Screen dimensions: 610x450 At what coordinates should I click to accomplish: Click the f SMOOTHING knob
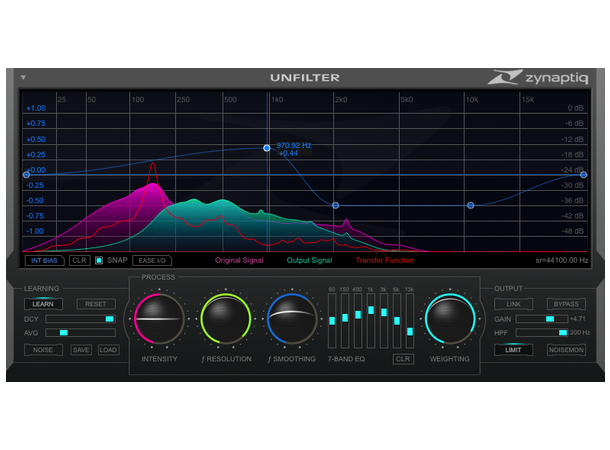coord(292,319)
